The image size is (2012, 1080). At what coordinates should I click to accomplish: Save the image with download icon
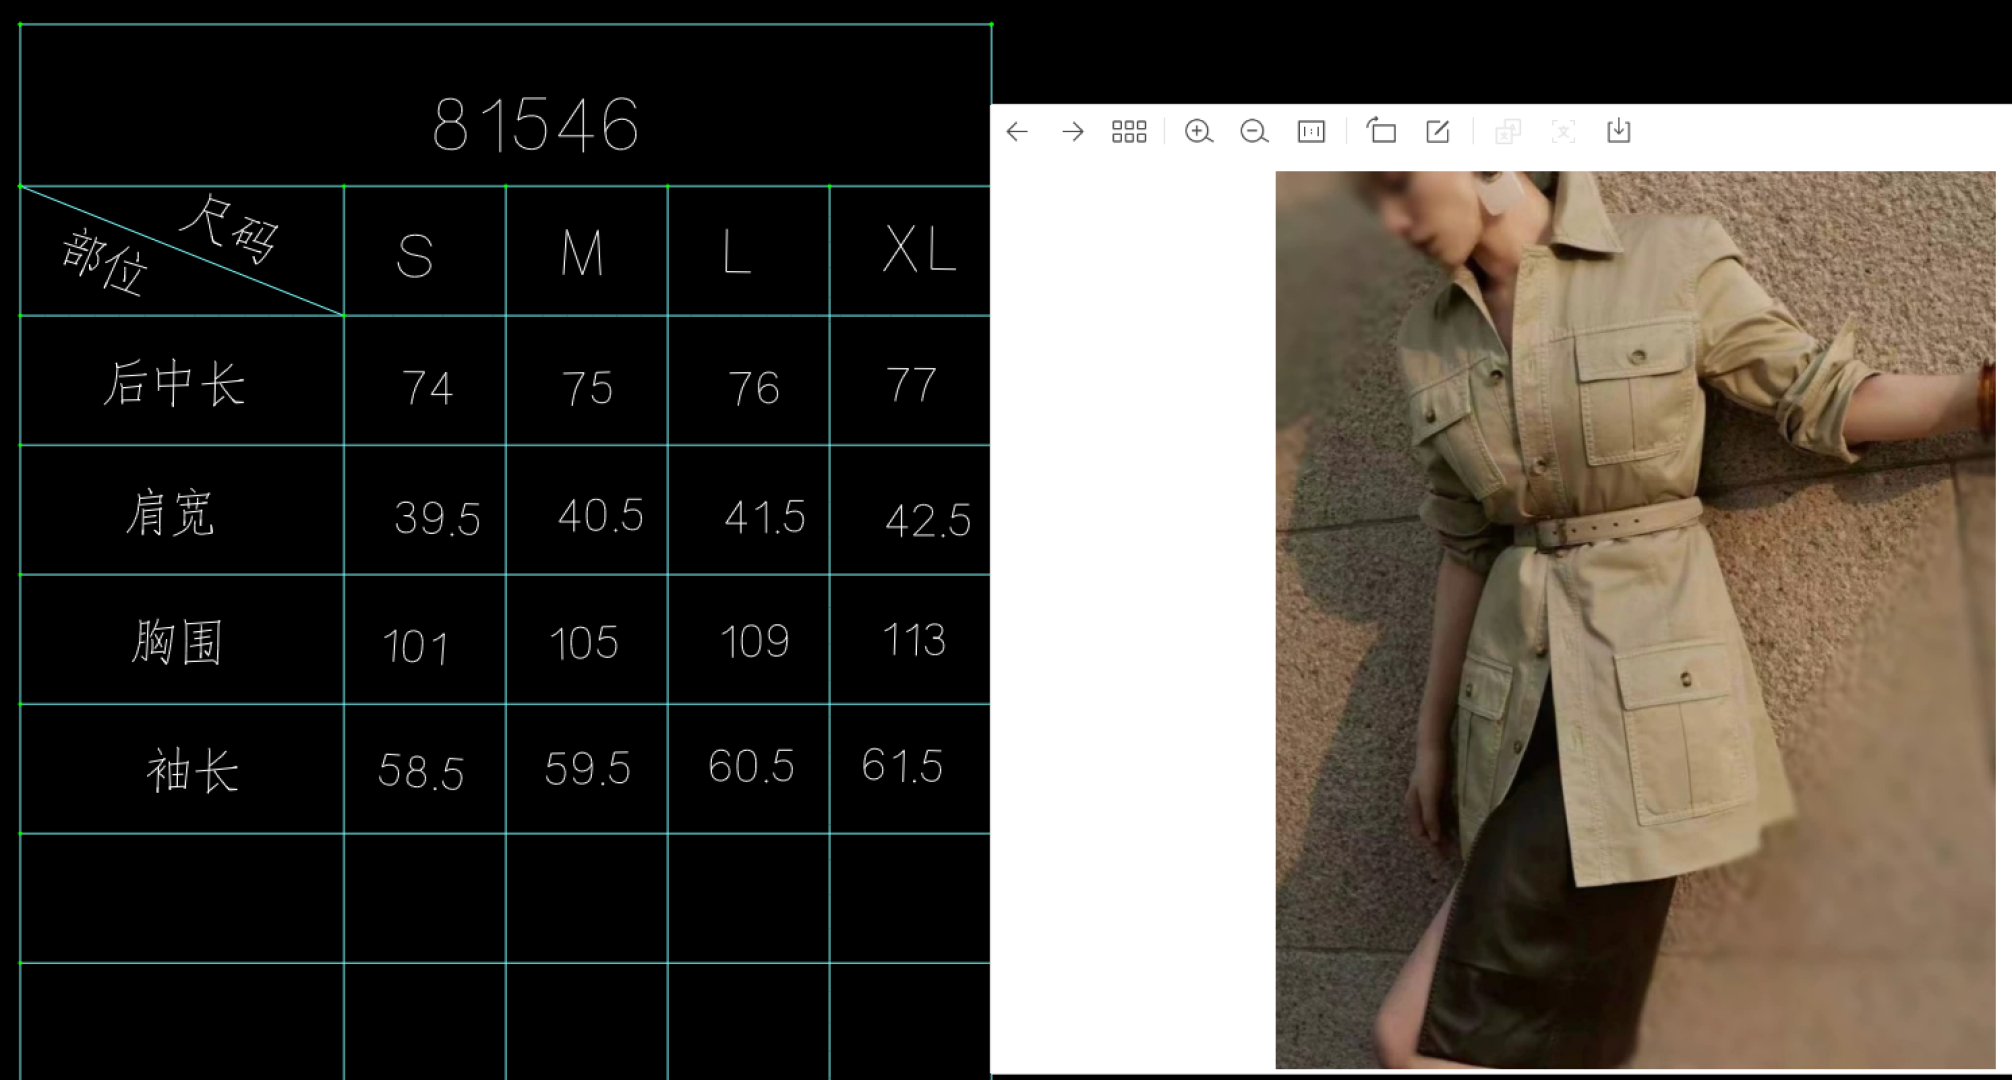coord(1619,131)
